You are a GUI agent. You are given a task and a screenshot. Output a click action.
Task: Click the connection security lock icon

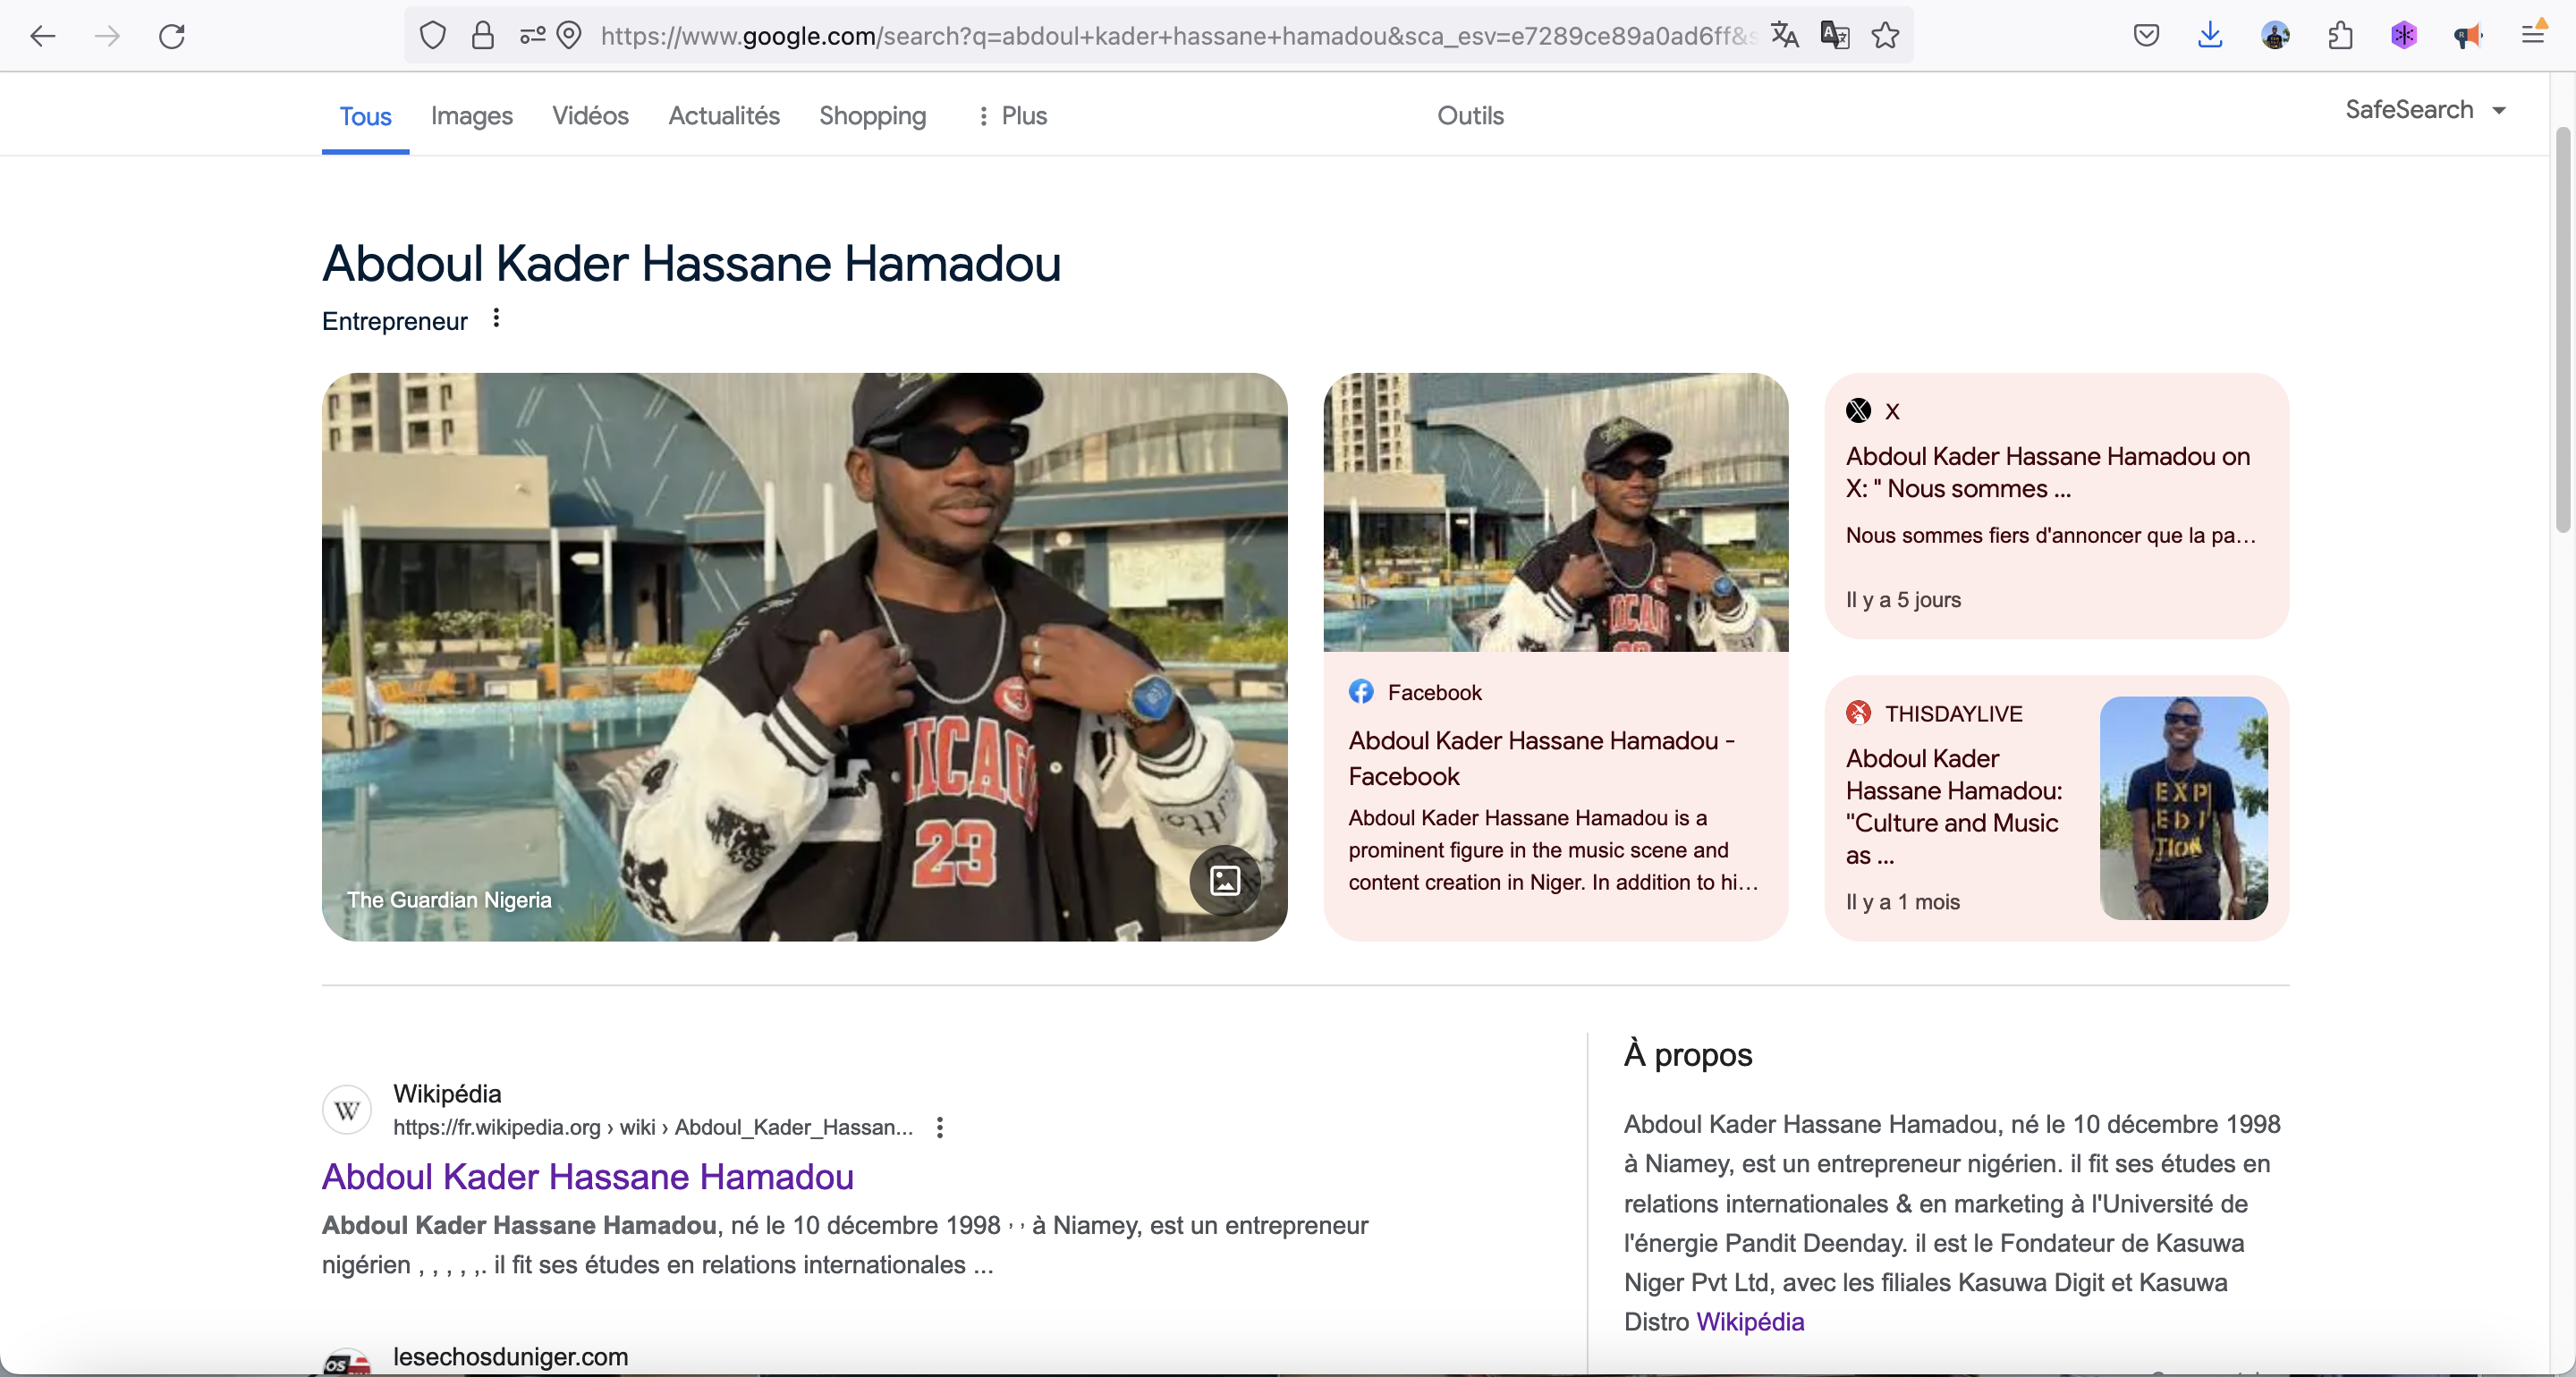[x=482, y=36]
